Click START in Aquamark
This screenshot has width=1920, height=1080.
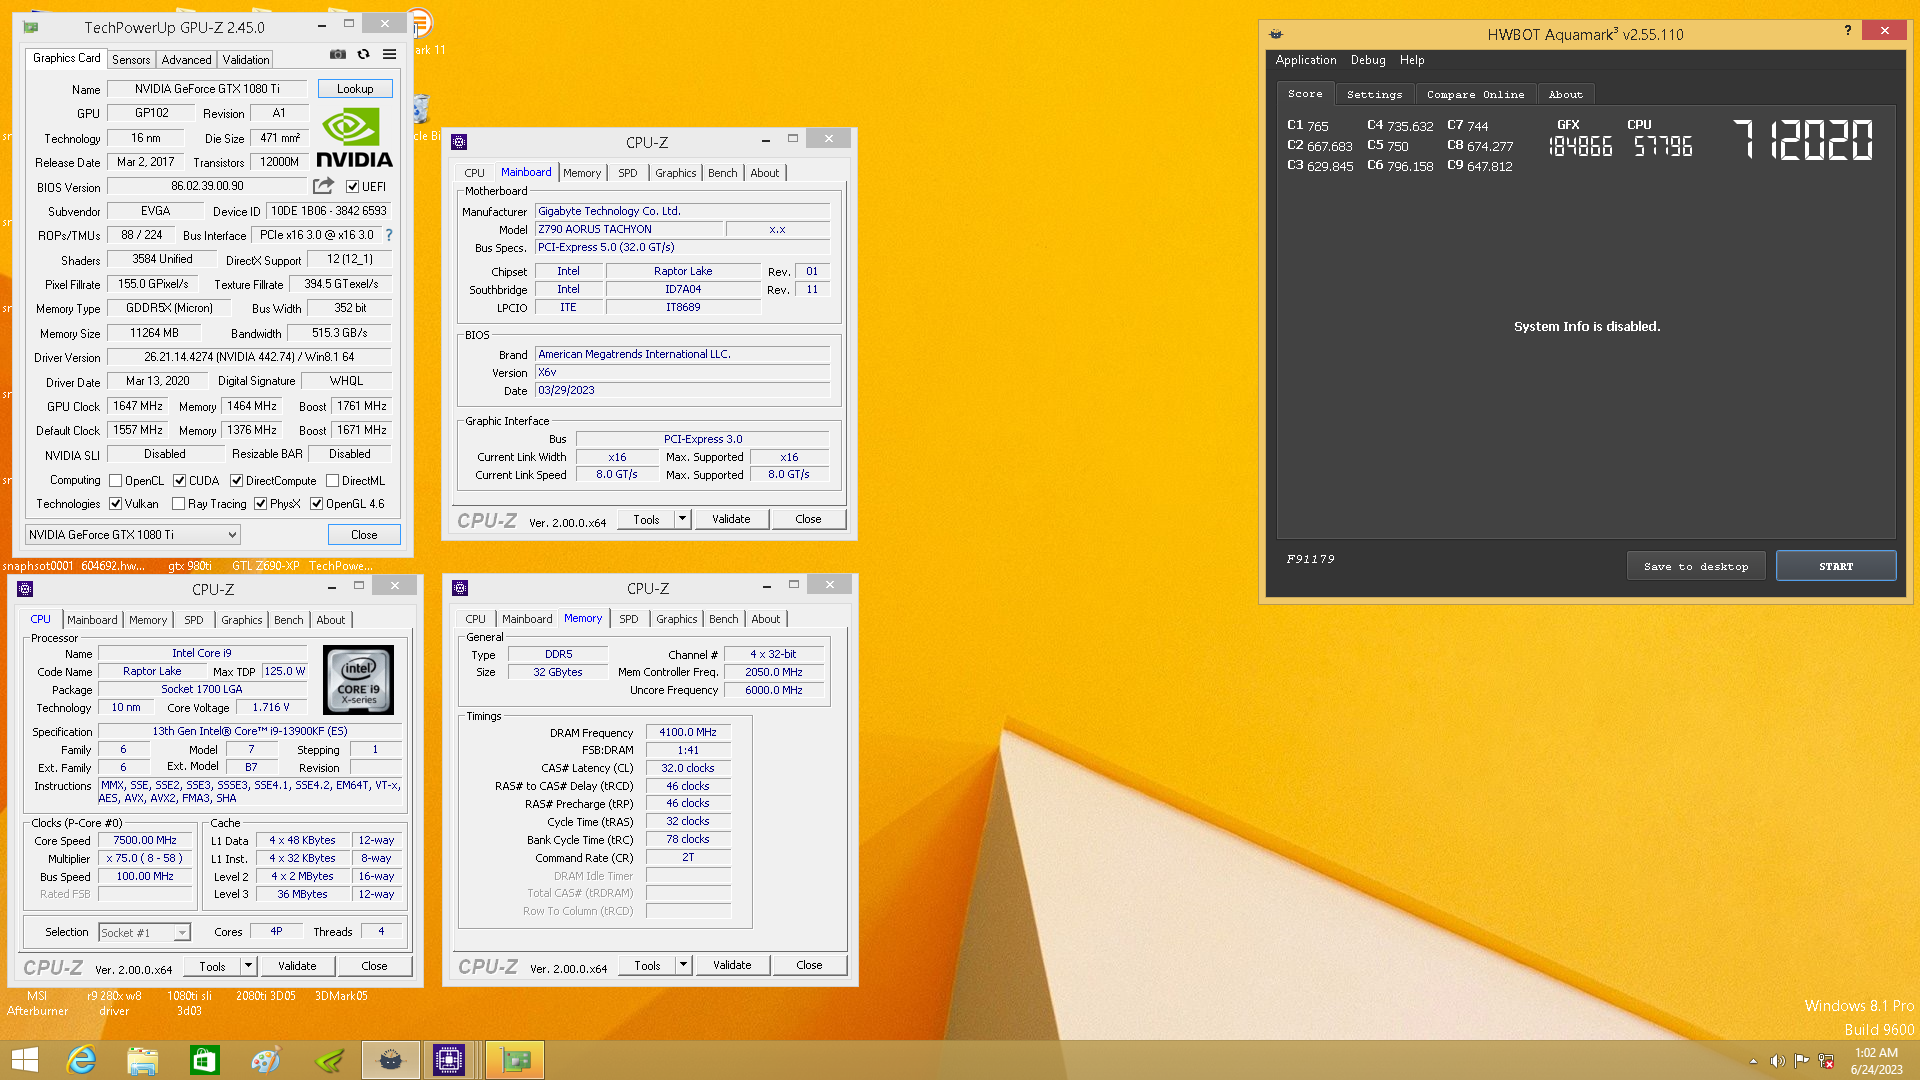coord(1836,566)
